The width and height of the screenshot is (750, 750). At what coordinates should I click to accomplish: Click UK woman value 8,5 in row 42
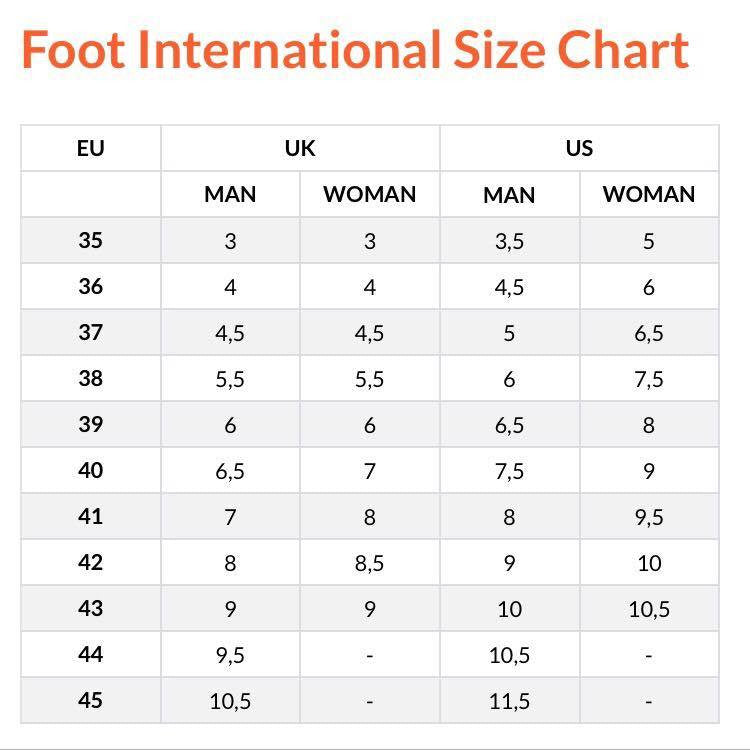[x=369, y=563]
